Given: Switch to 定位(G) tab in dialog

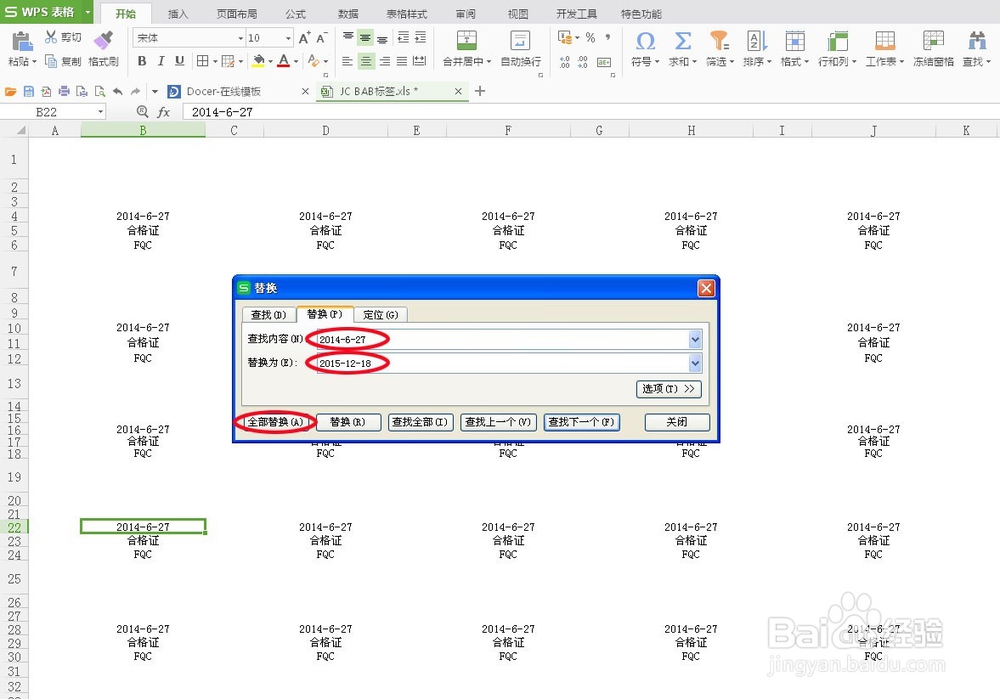Looking at the screenshot, I should click(x=381, y=314).
